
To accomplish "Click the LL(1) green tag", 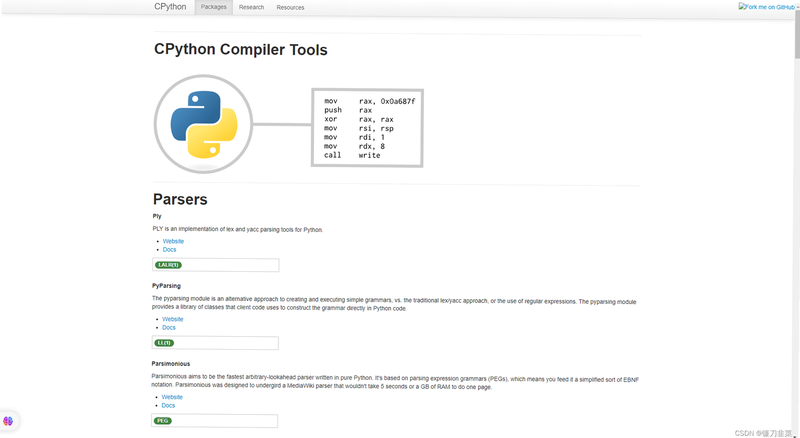I will (x=164, y=343).
